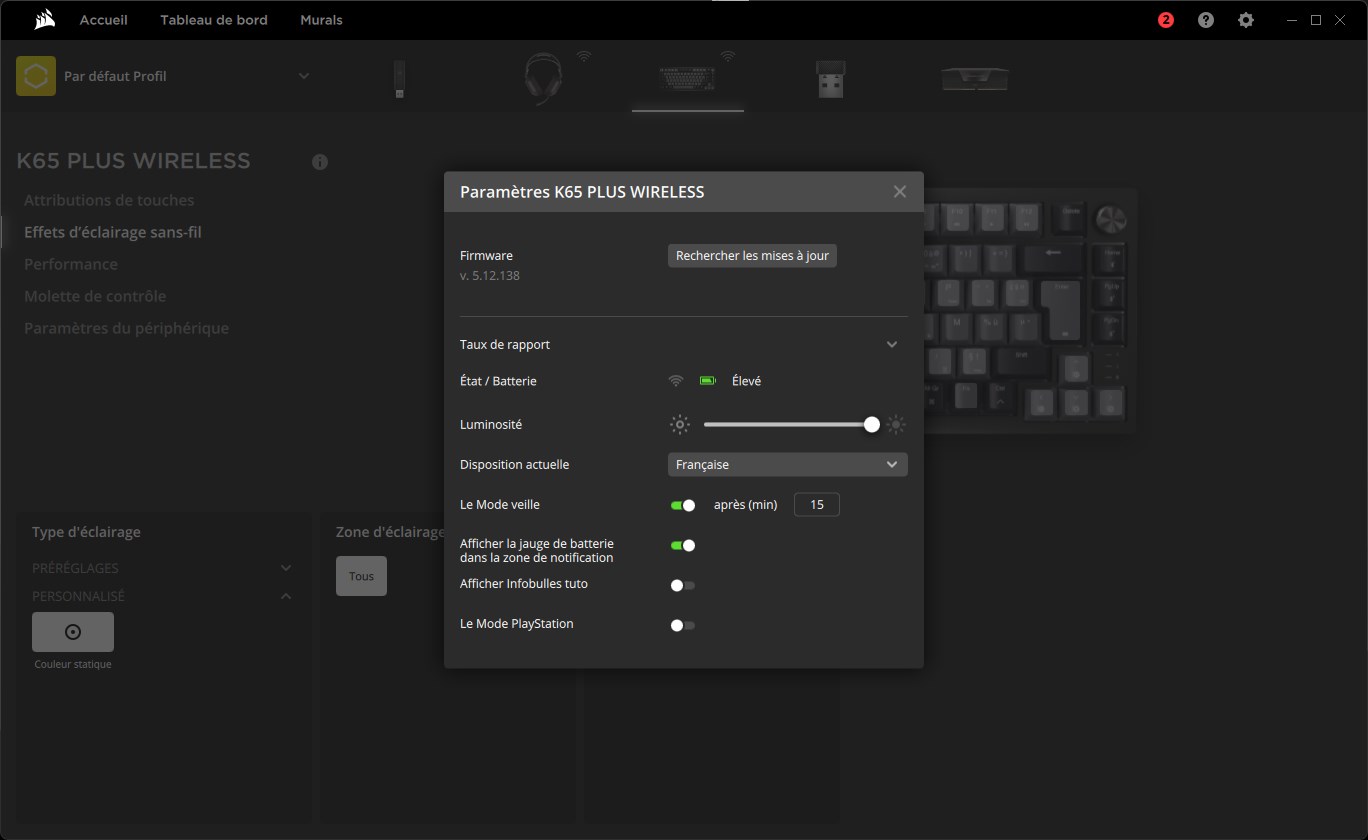
Task: Open the Murals tab
Action: click(321, 20)
